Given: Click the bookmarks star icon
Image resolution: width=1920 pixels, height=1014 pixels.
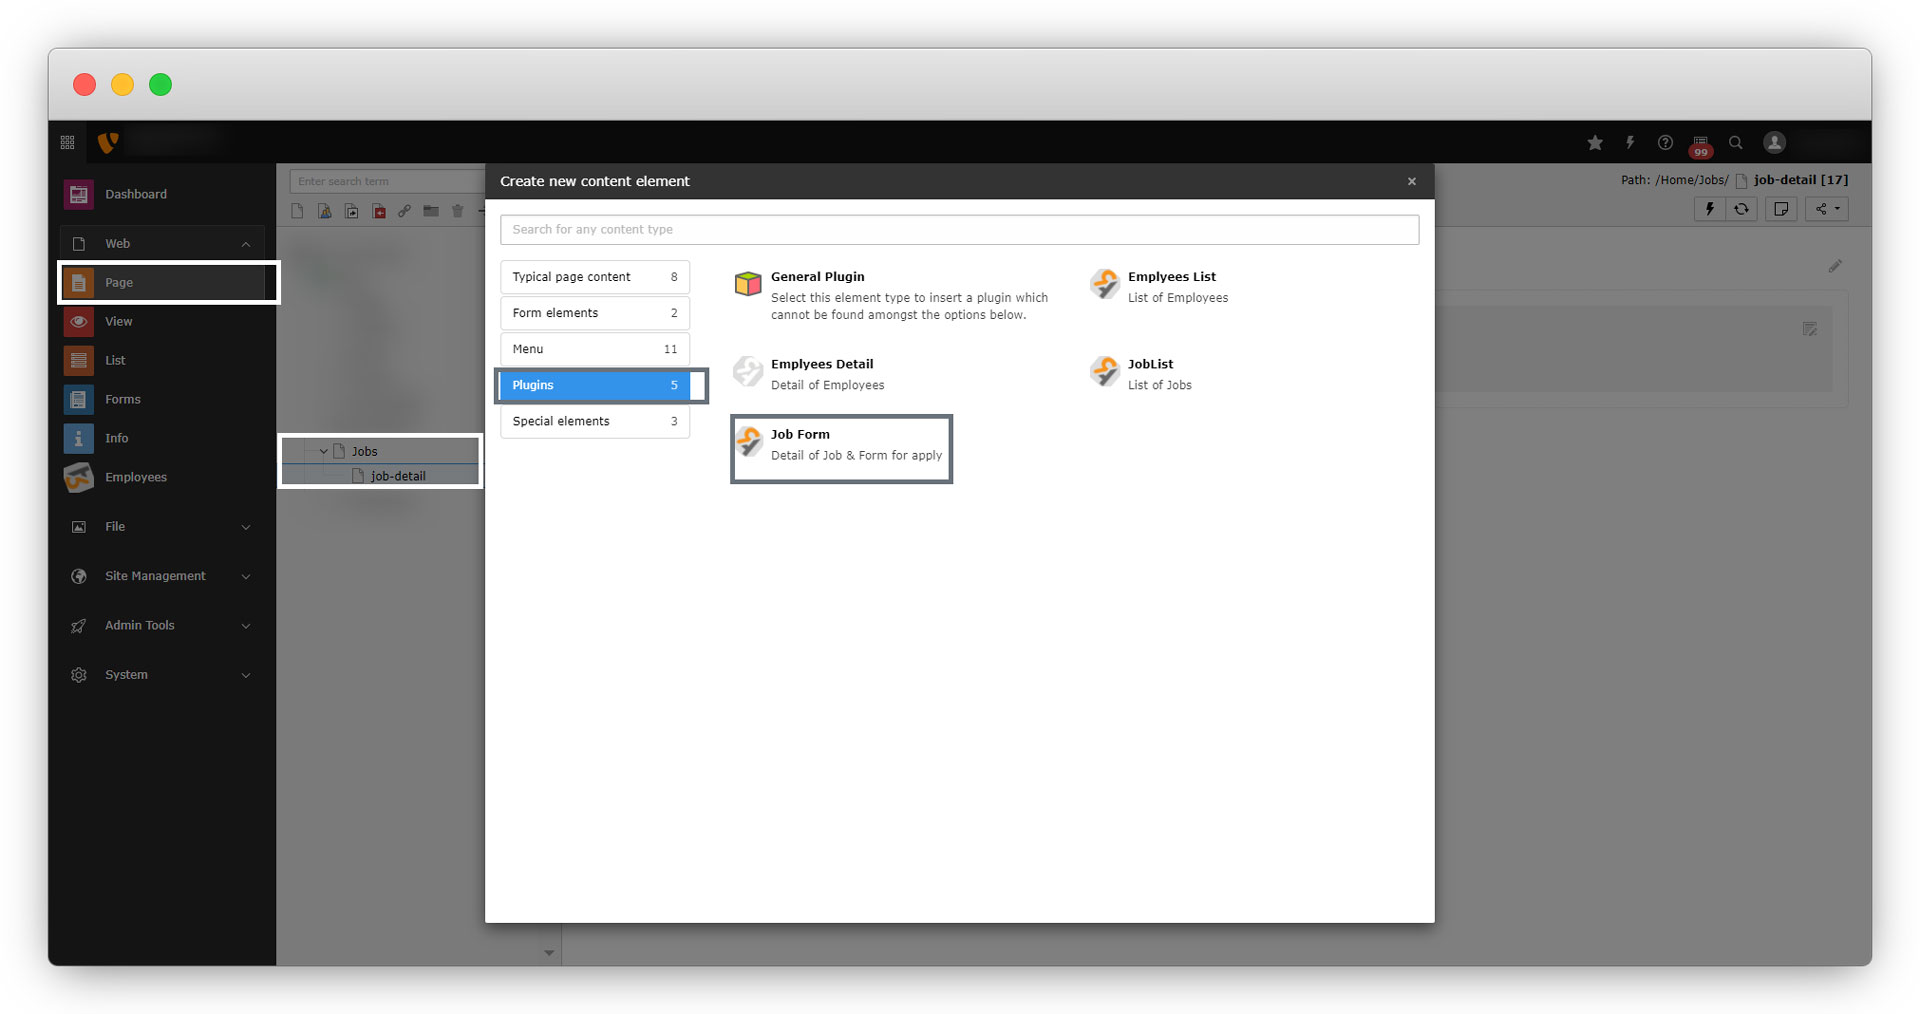Looking at the screenshot, I should coord(1595,143).
